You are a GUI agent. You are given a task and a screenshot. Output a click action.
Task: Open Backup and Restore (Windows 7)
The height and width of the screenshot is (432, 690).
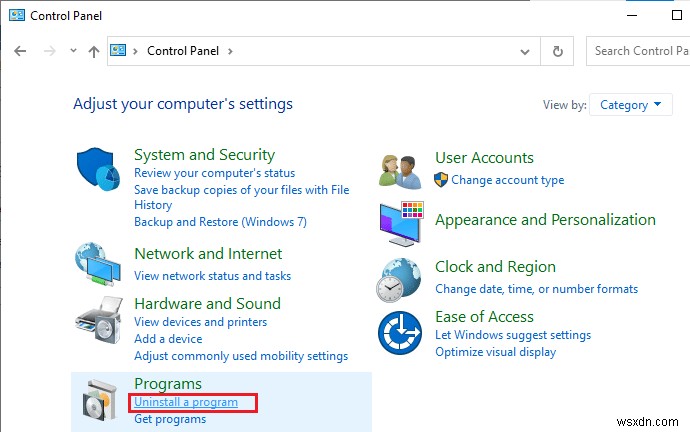pyautogui.click(x=220, y=221)
